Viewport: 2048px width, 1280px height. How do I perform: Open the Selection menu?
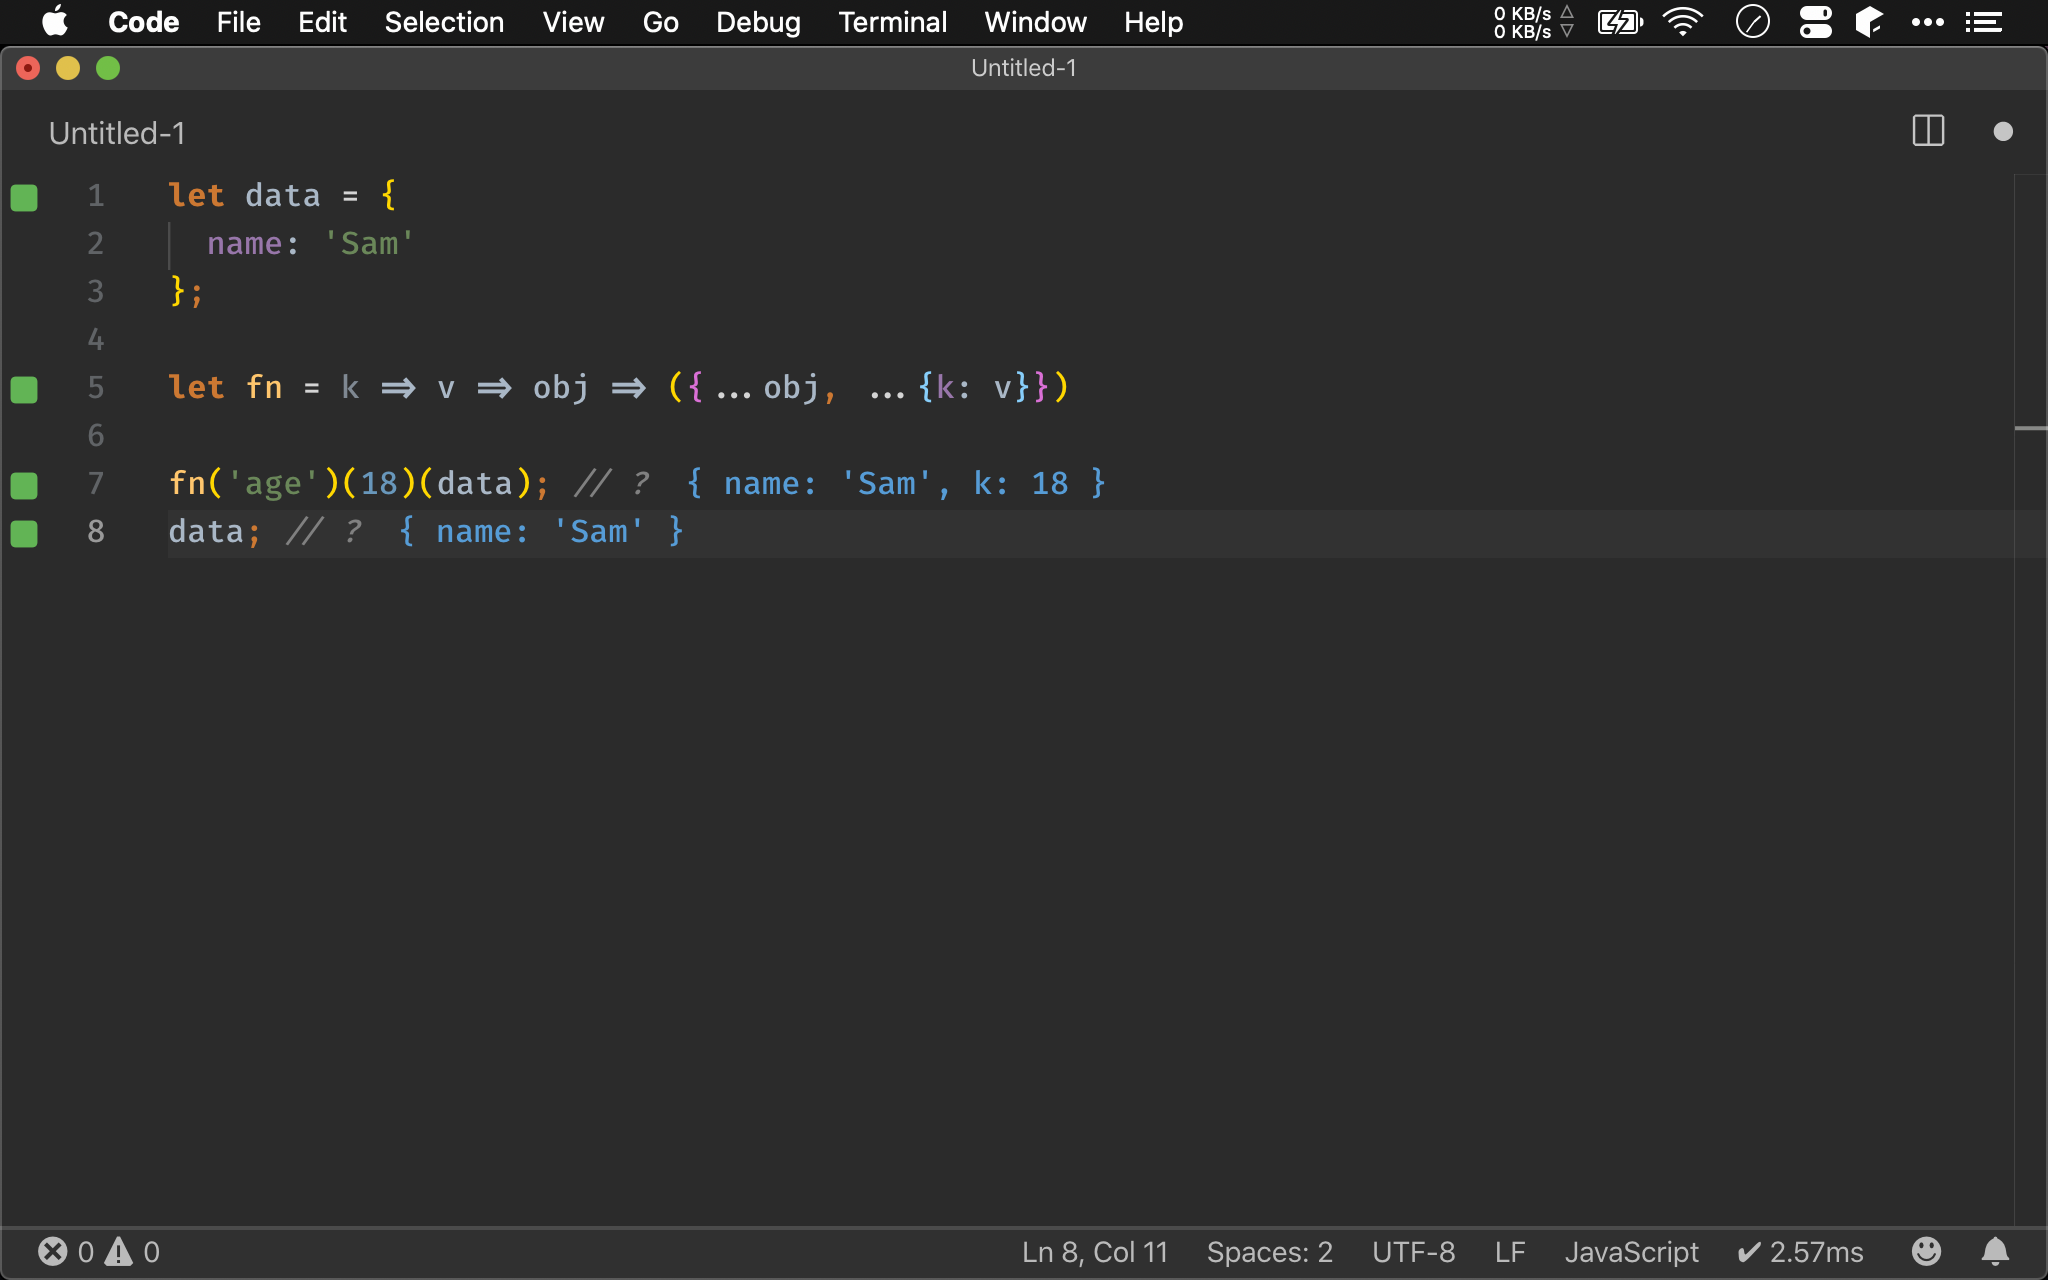click(x=444, y=22)
